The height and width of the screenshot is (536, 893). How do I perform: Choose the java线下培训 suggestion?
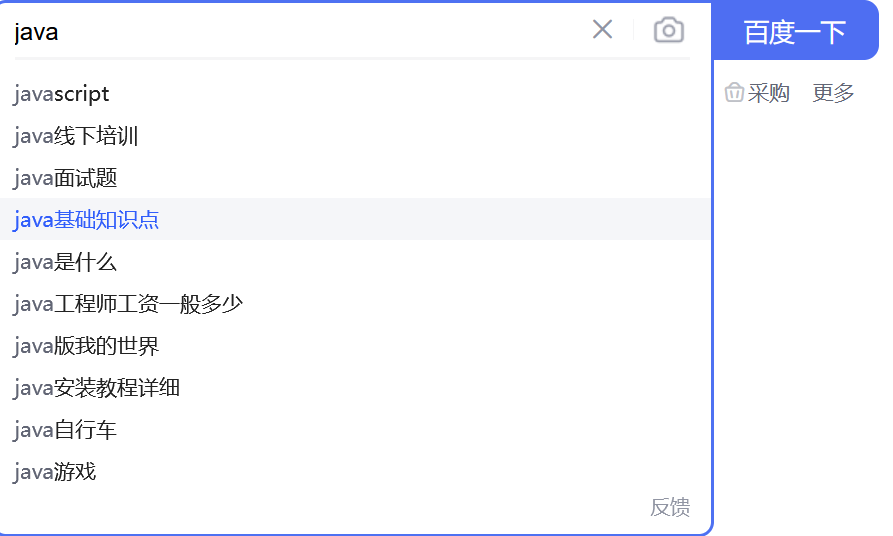[x=76, y=136]
